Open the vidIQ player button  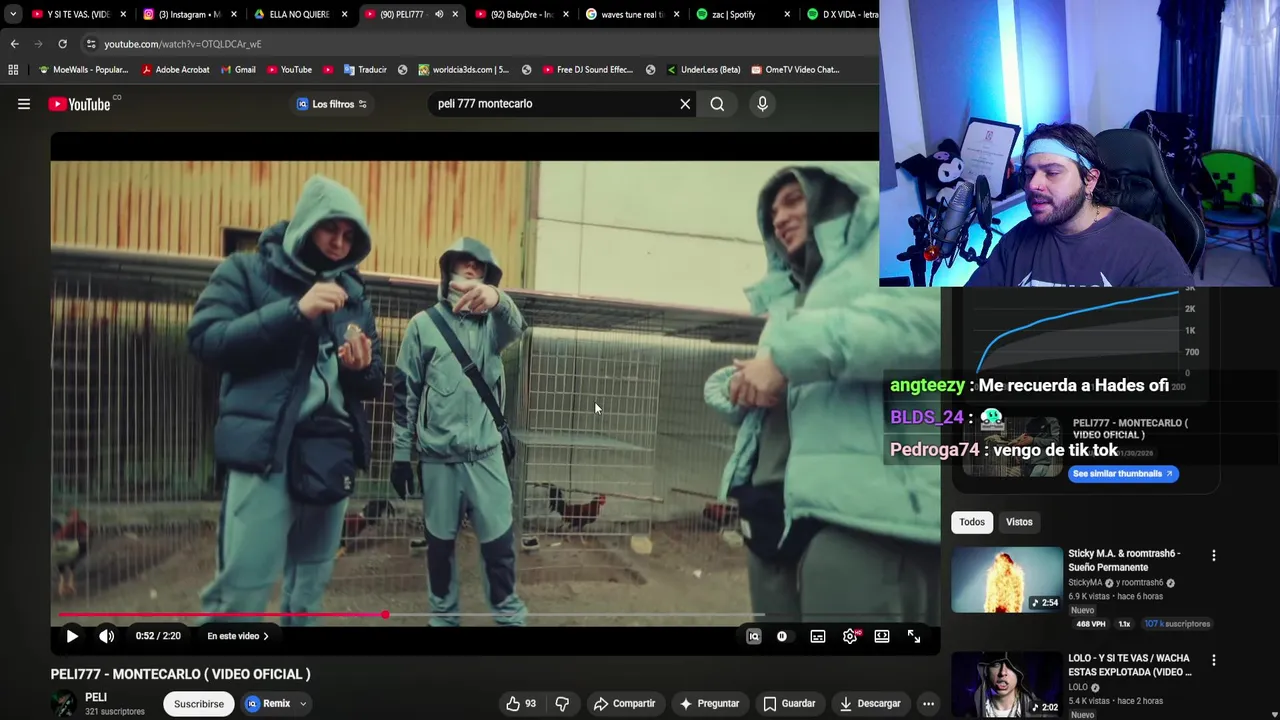point(754,636)
